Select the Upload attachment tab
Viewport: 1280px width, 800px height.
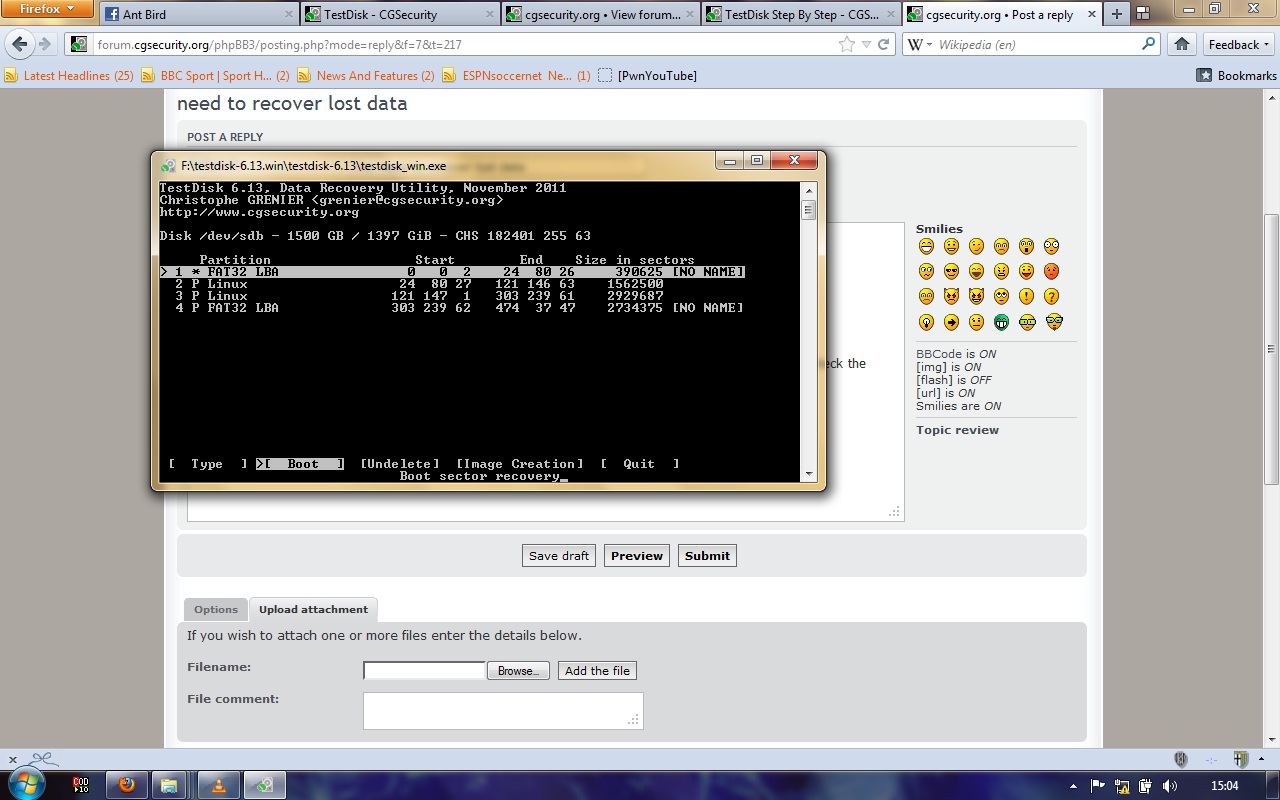(x=313, y=609)
